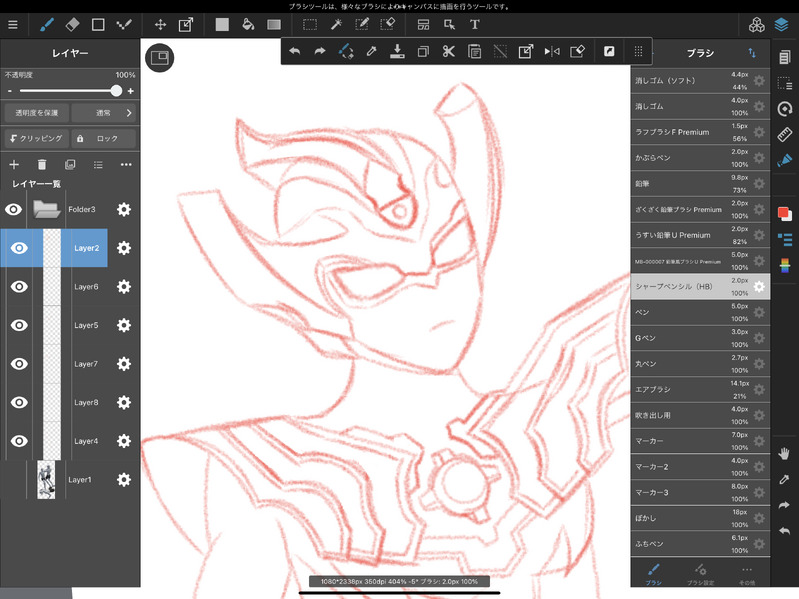
Task: Toggle the ロック lock button
Action: pos(103,139)
